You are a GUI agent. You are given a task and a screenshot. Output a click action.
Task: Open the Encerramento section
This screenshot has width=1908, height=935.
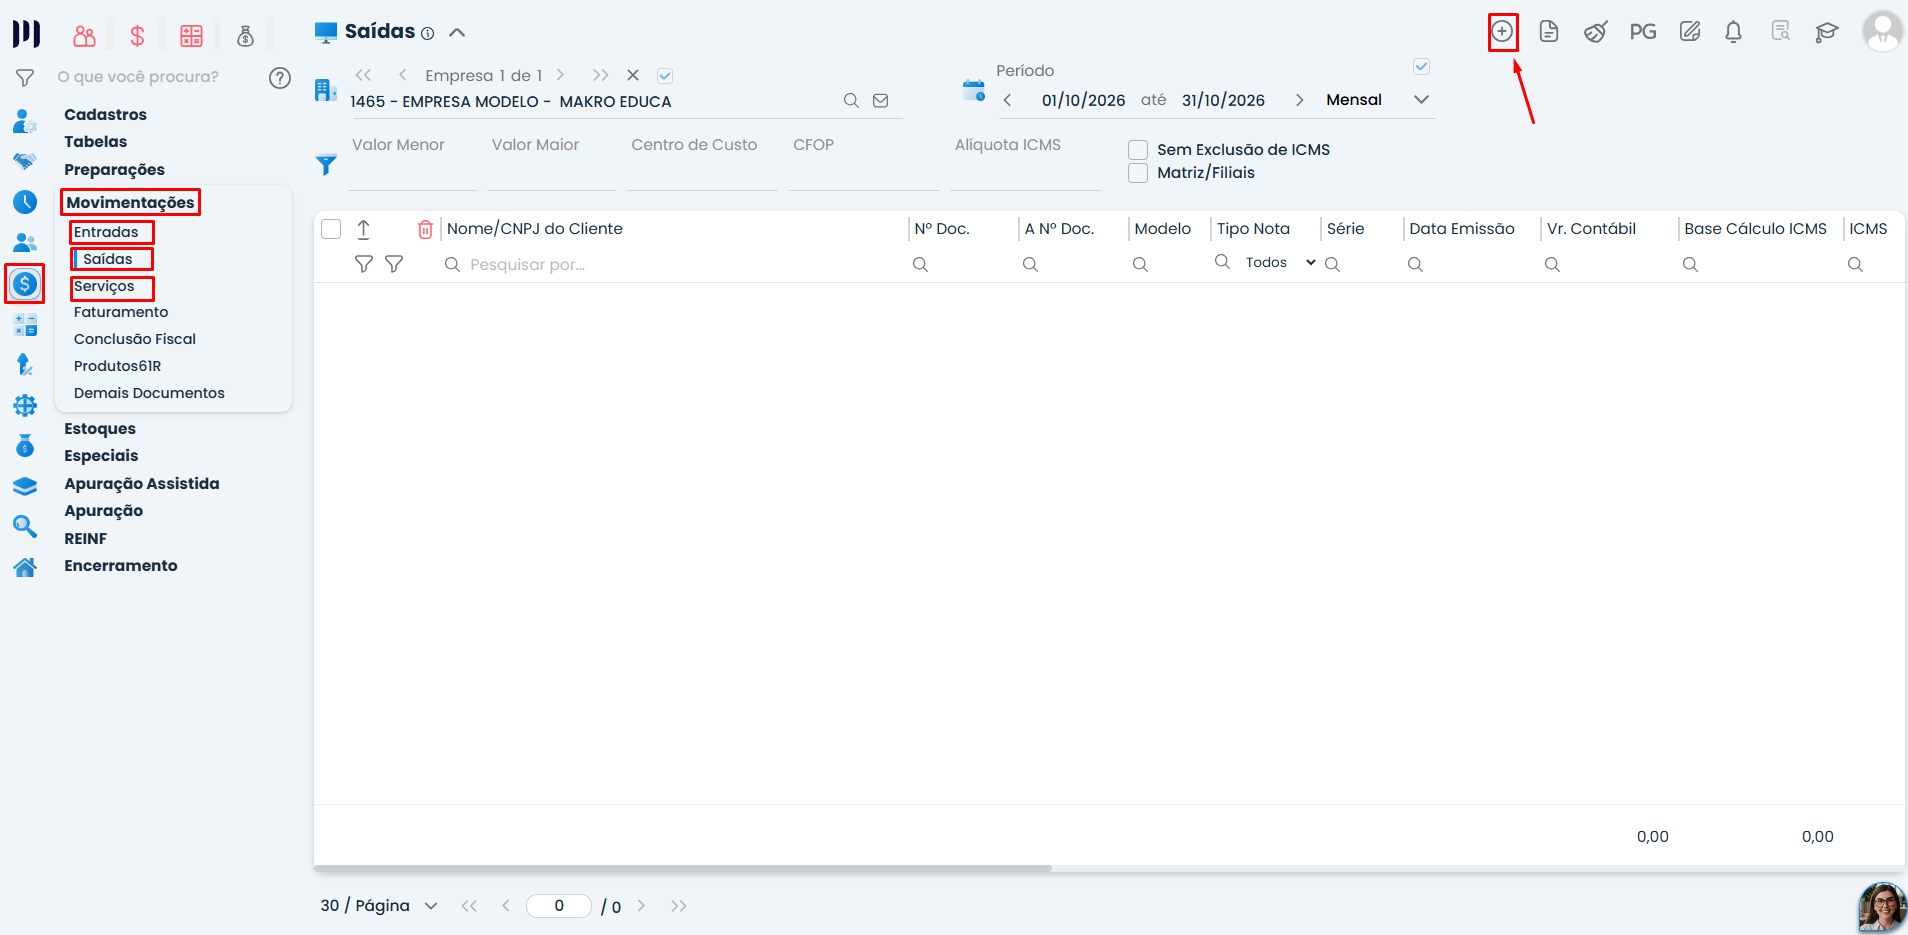click(121, 565)
